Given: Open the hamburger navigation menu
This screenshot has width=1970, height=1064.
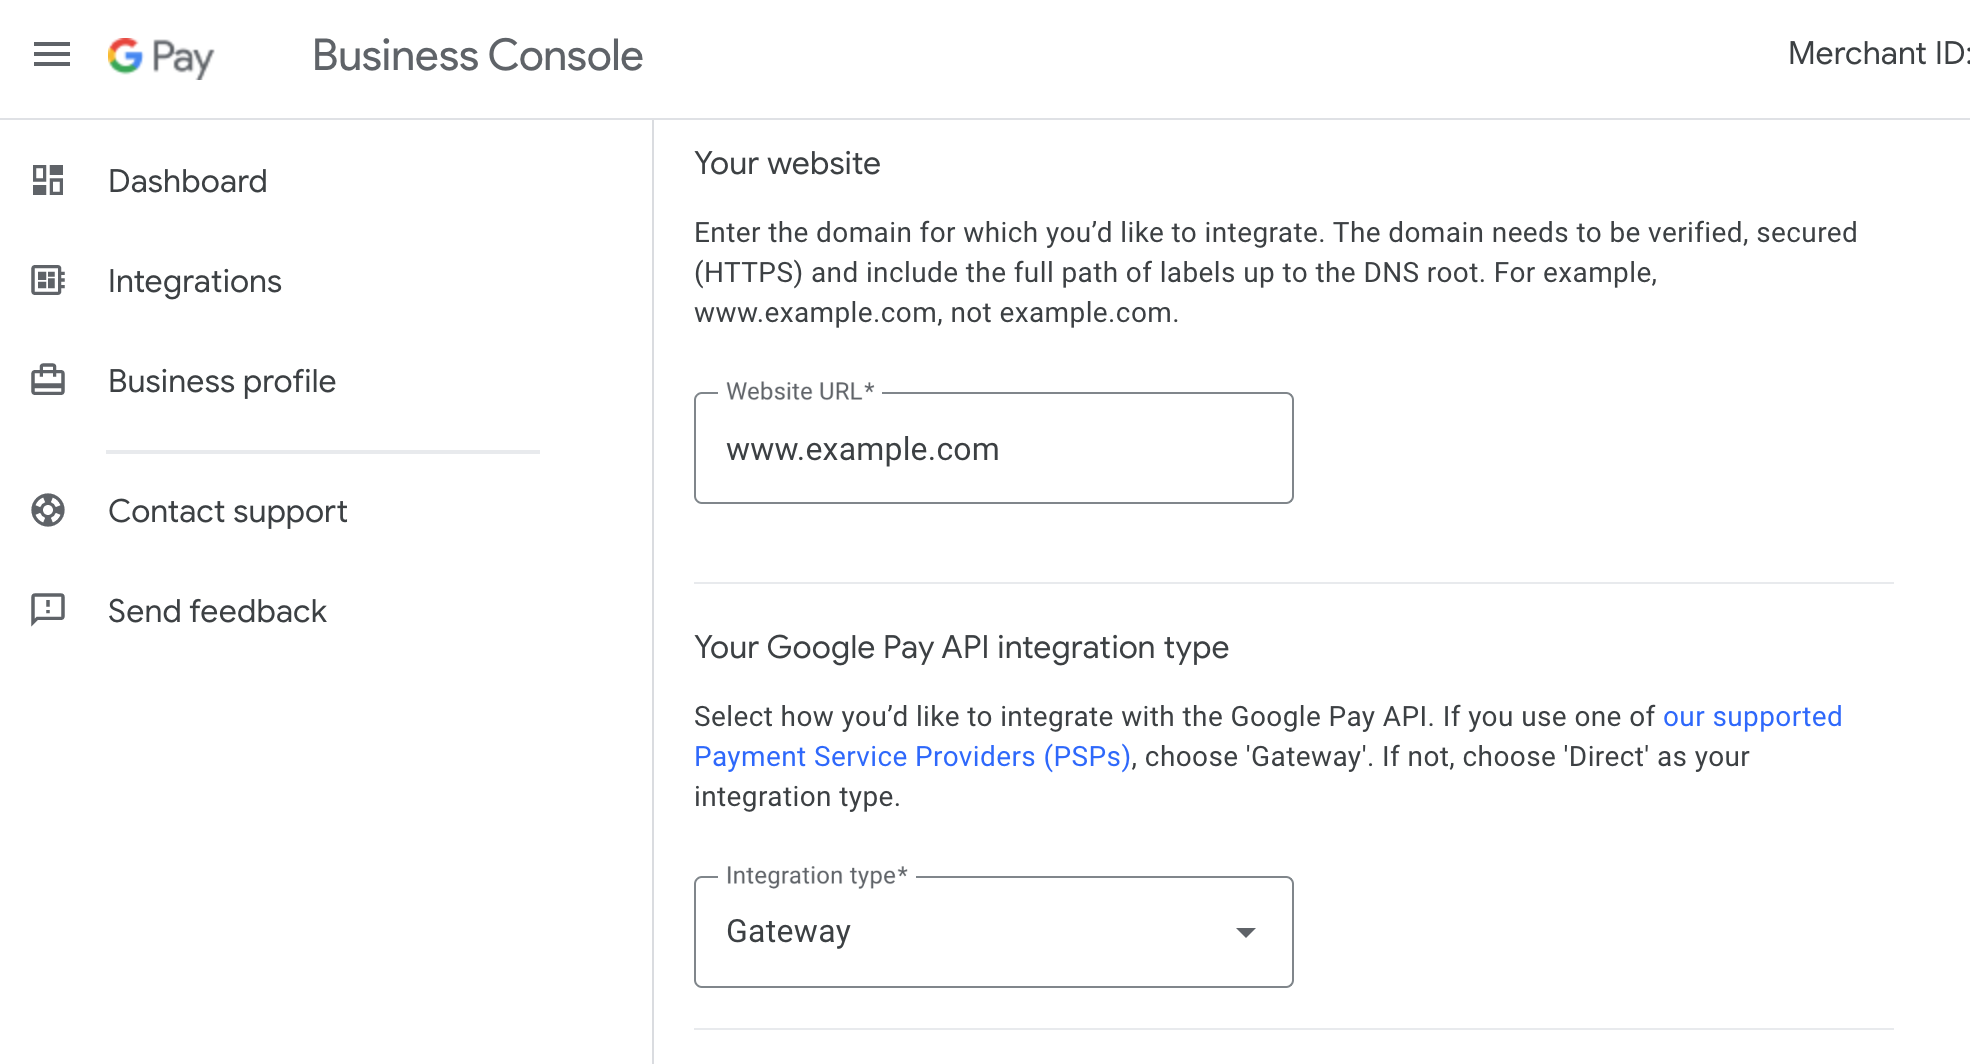Looking at the screenshot, I should point(52,55).
